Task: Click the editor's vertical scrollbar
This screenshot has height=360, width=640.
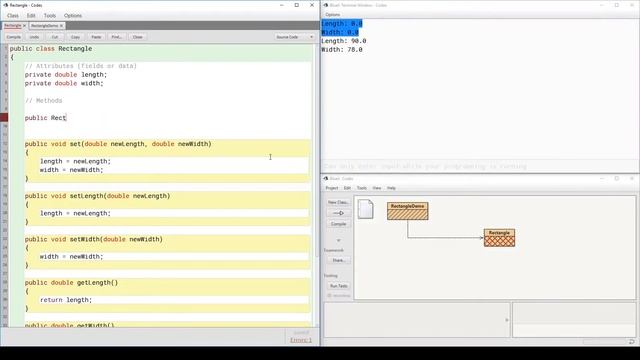Action: [x=317, y=151]
